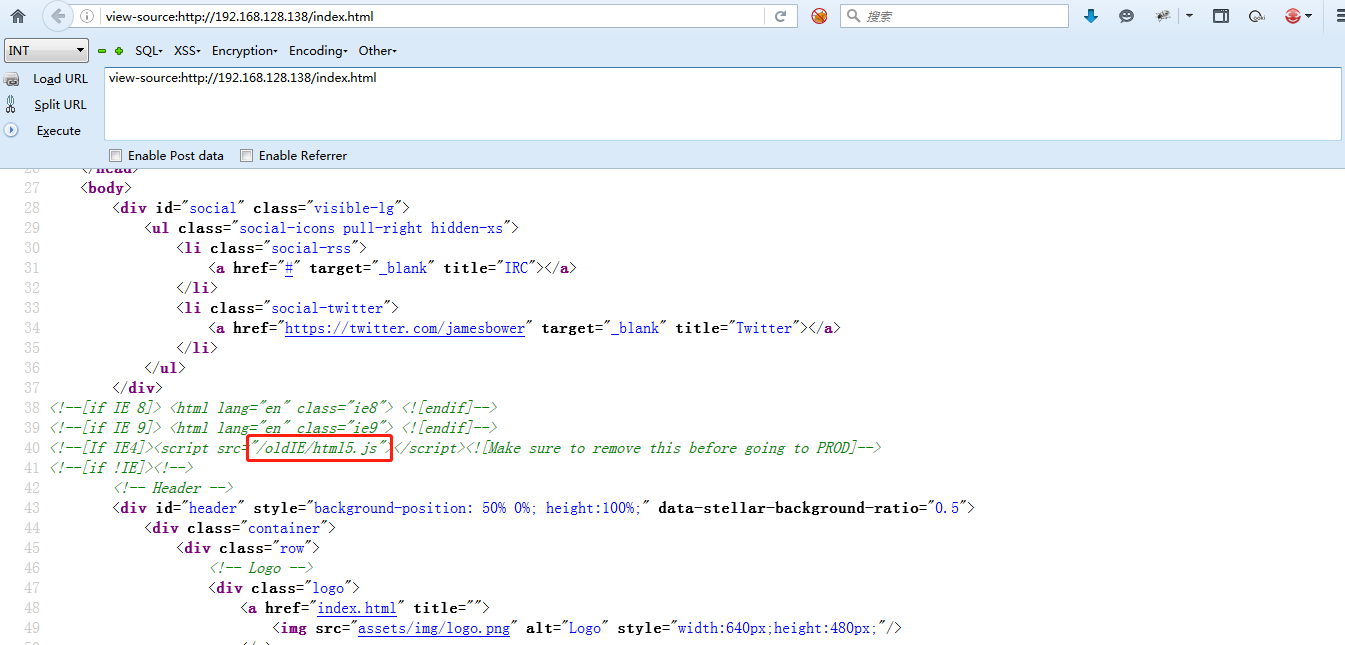Show site info via the 'i' icon

pyautogui.click(x=87, y=16)
